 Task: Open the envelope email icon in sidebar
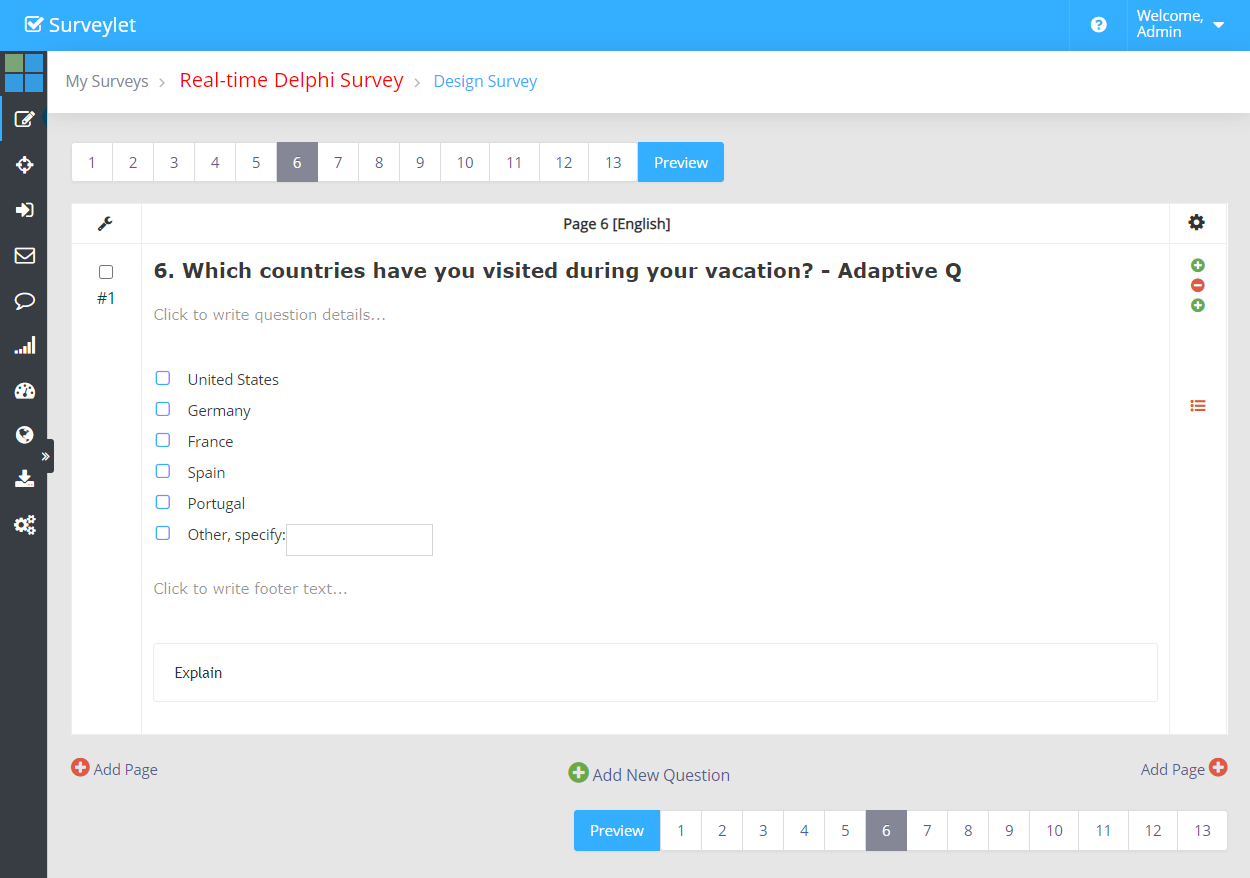click(24, 255)
